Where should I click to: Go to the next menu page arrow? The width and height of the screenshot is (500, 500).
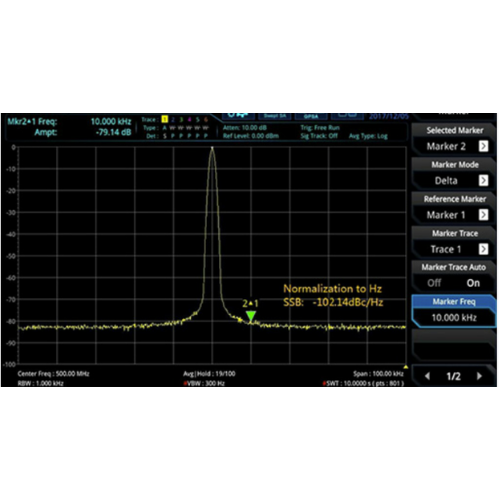(480, 376)
